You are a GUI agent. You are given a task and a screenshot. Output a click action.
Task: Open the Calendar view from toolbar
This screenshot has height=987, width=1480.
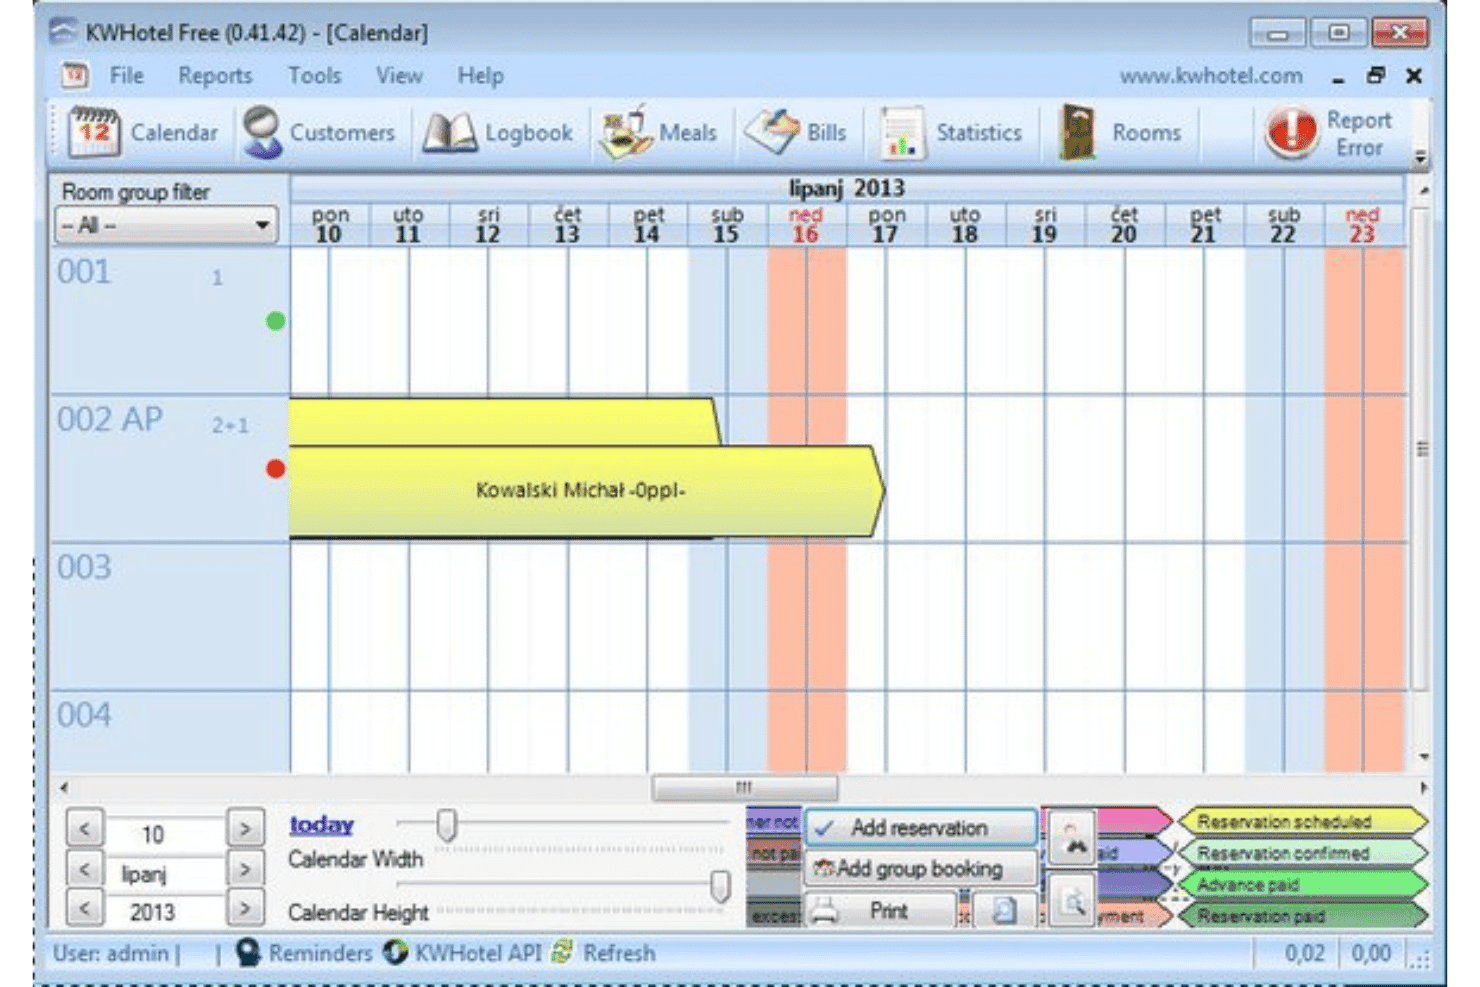coord(142,132)
